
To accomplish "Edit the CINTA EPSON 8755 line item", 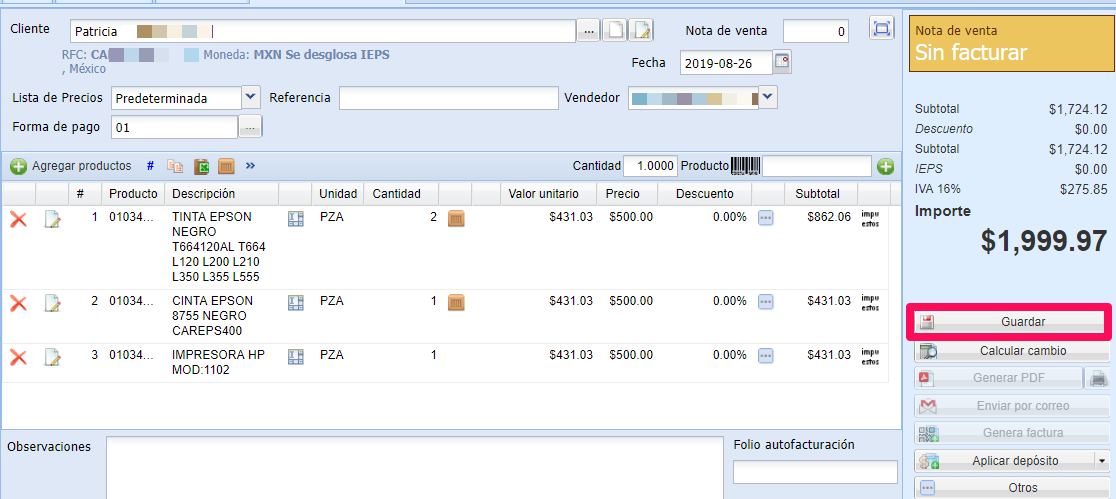I will (53, 303).
